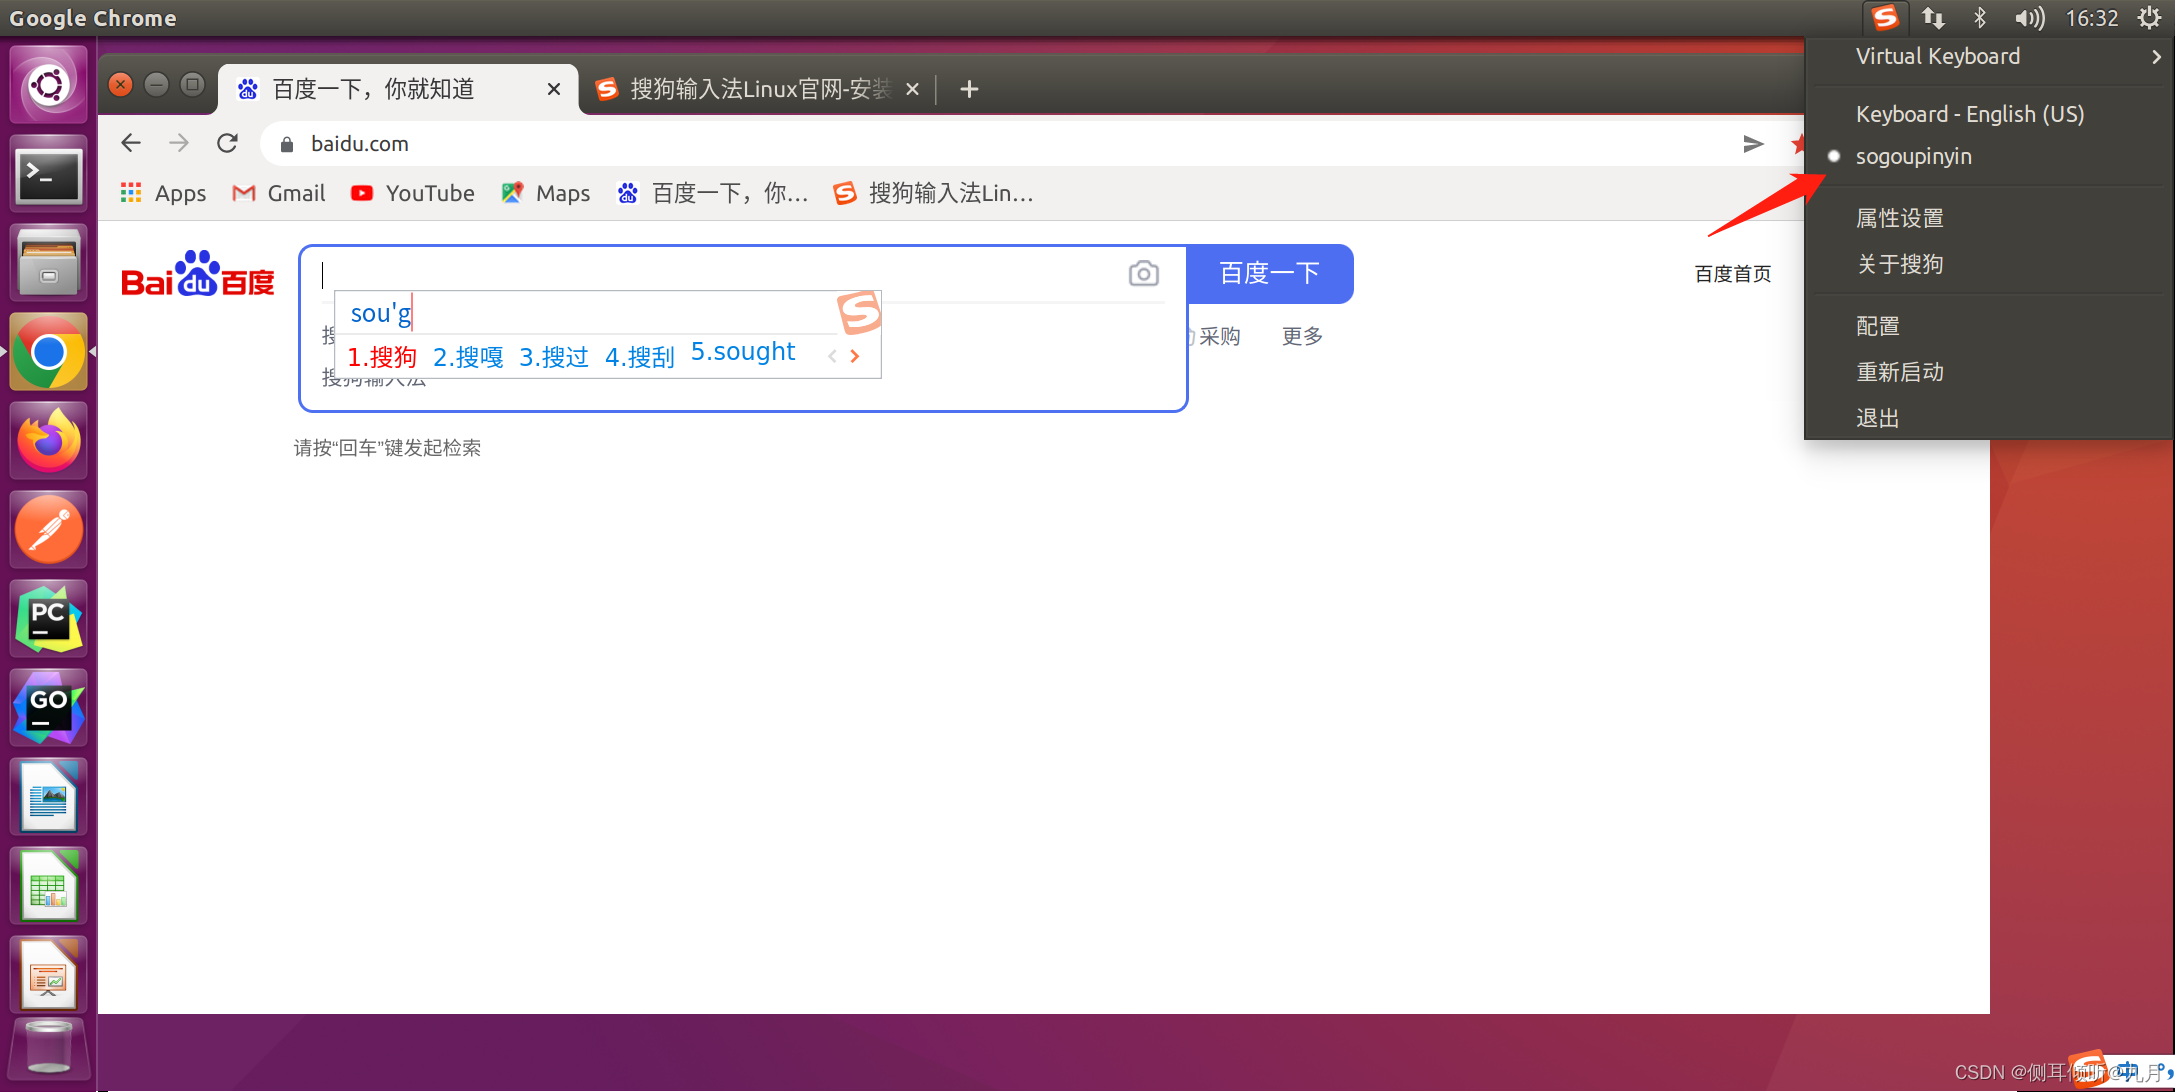Open LibreOffice Writer from dock

point(48,797)
